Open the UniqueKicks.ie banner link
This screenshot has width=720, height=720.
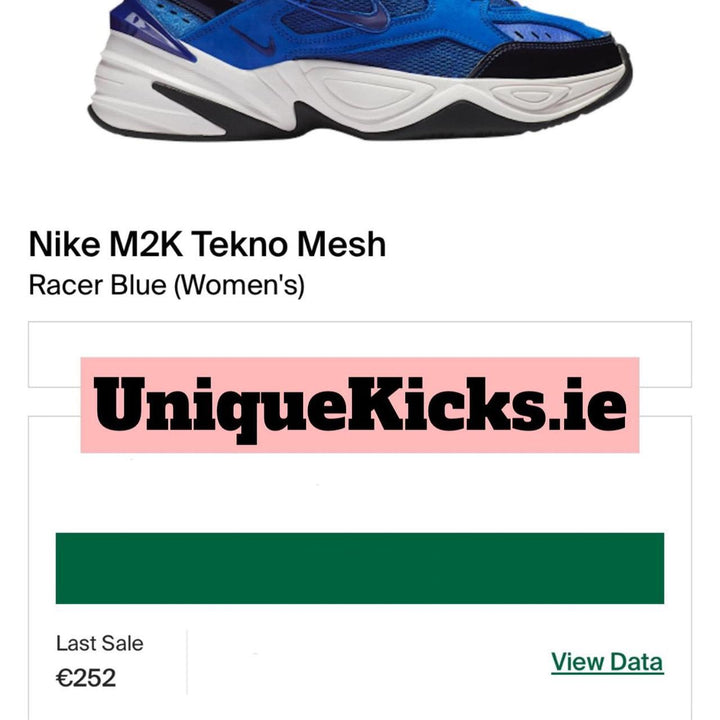[360, 406]
